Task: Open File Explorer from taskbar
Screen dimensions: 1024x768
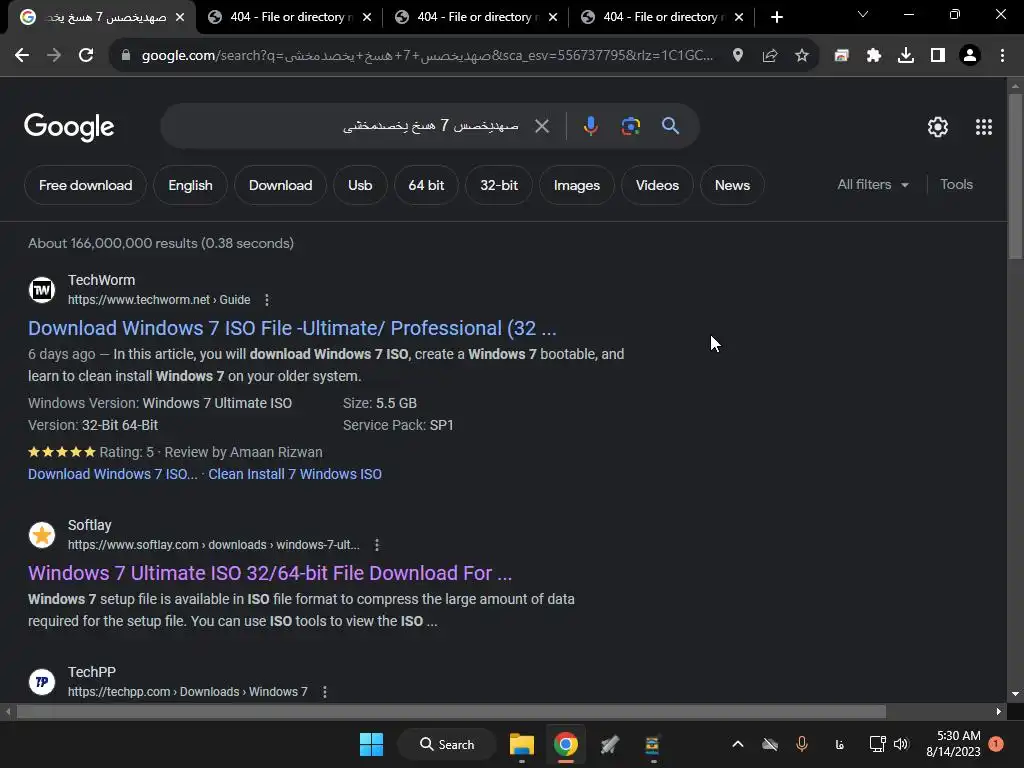Action: click(x=522, y=744)
